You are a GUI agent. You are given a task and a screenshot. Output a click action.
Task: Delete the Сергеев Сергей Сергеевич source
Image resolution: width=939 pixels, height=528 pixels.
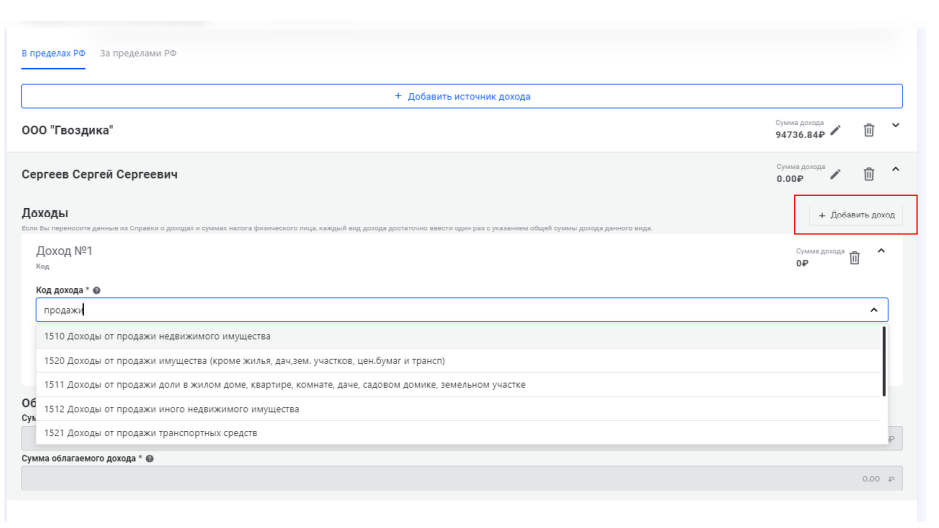(x=869, y=175)
